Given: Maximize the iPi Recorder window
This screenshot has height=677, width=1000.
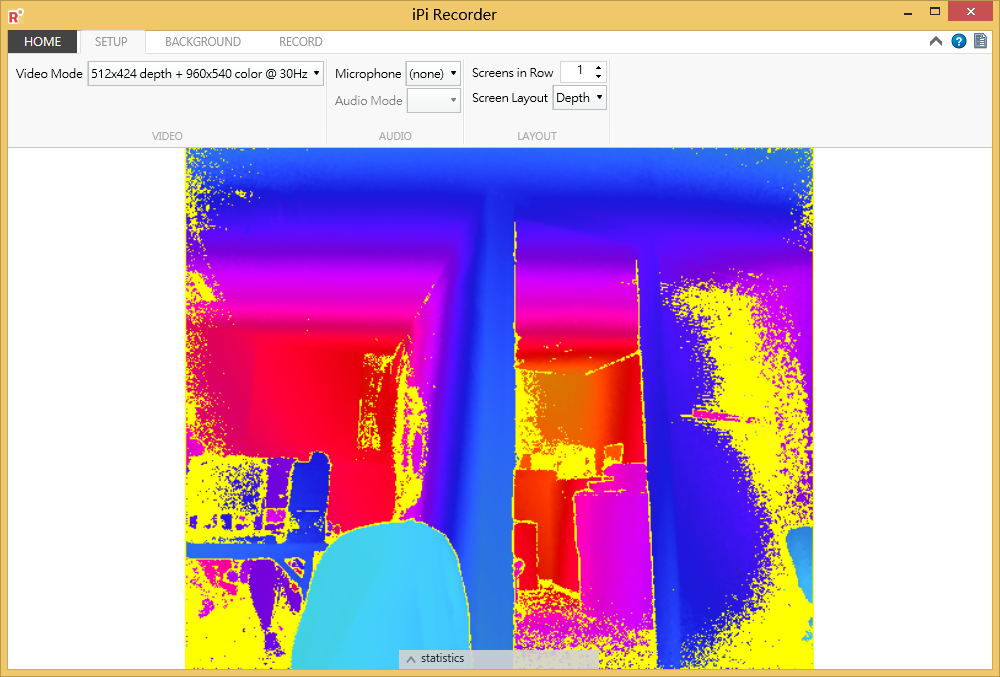Looking at the screenshot, I should pyautogui.click(x=935, y=12).
